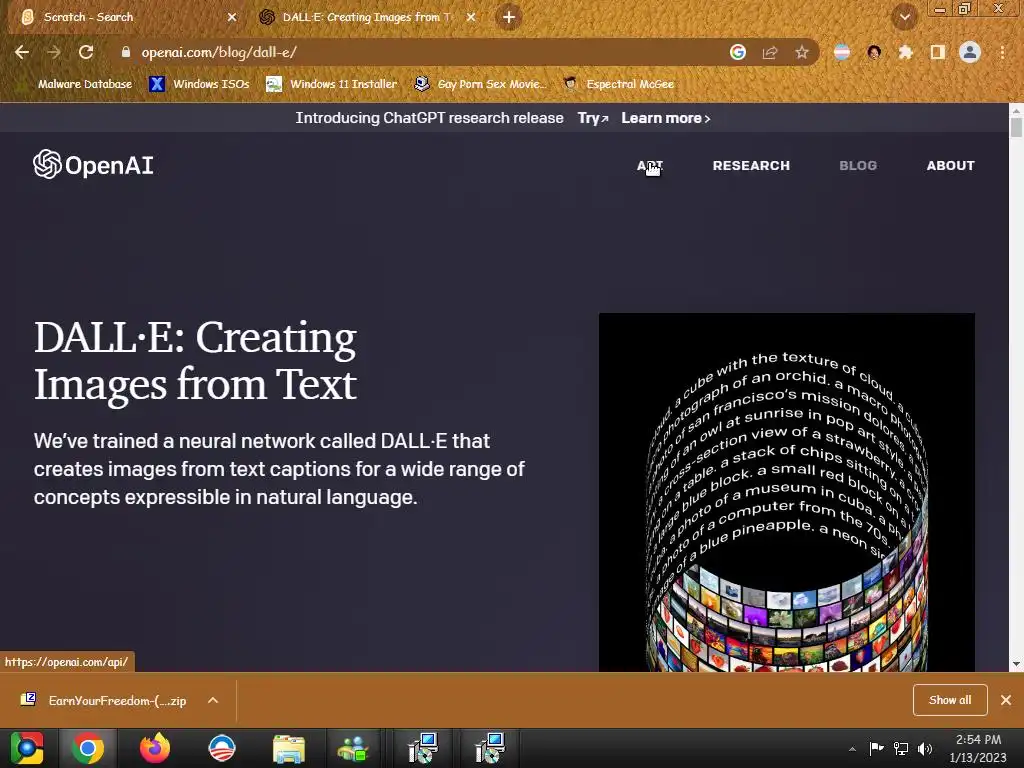Open File Explorer from taskbar

coord(289,748)
